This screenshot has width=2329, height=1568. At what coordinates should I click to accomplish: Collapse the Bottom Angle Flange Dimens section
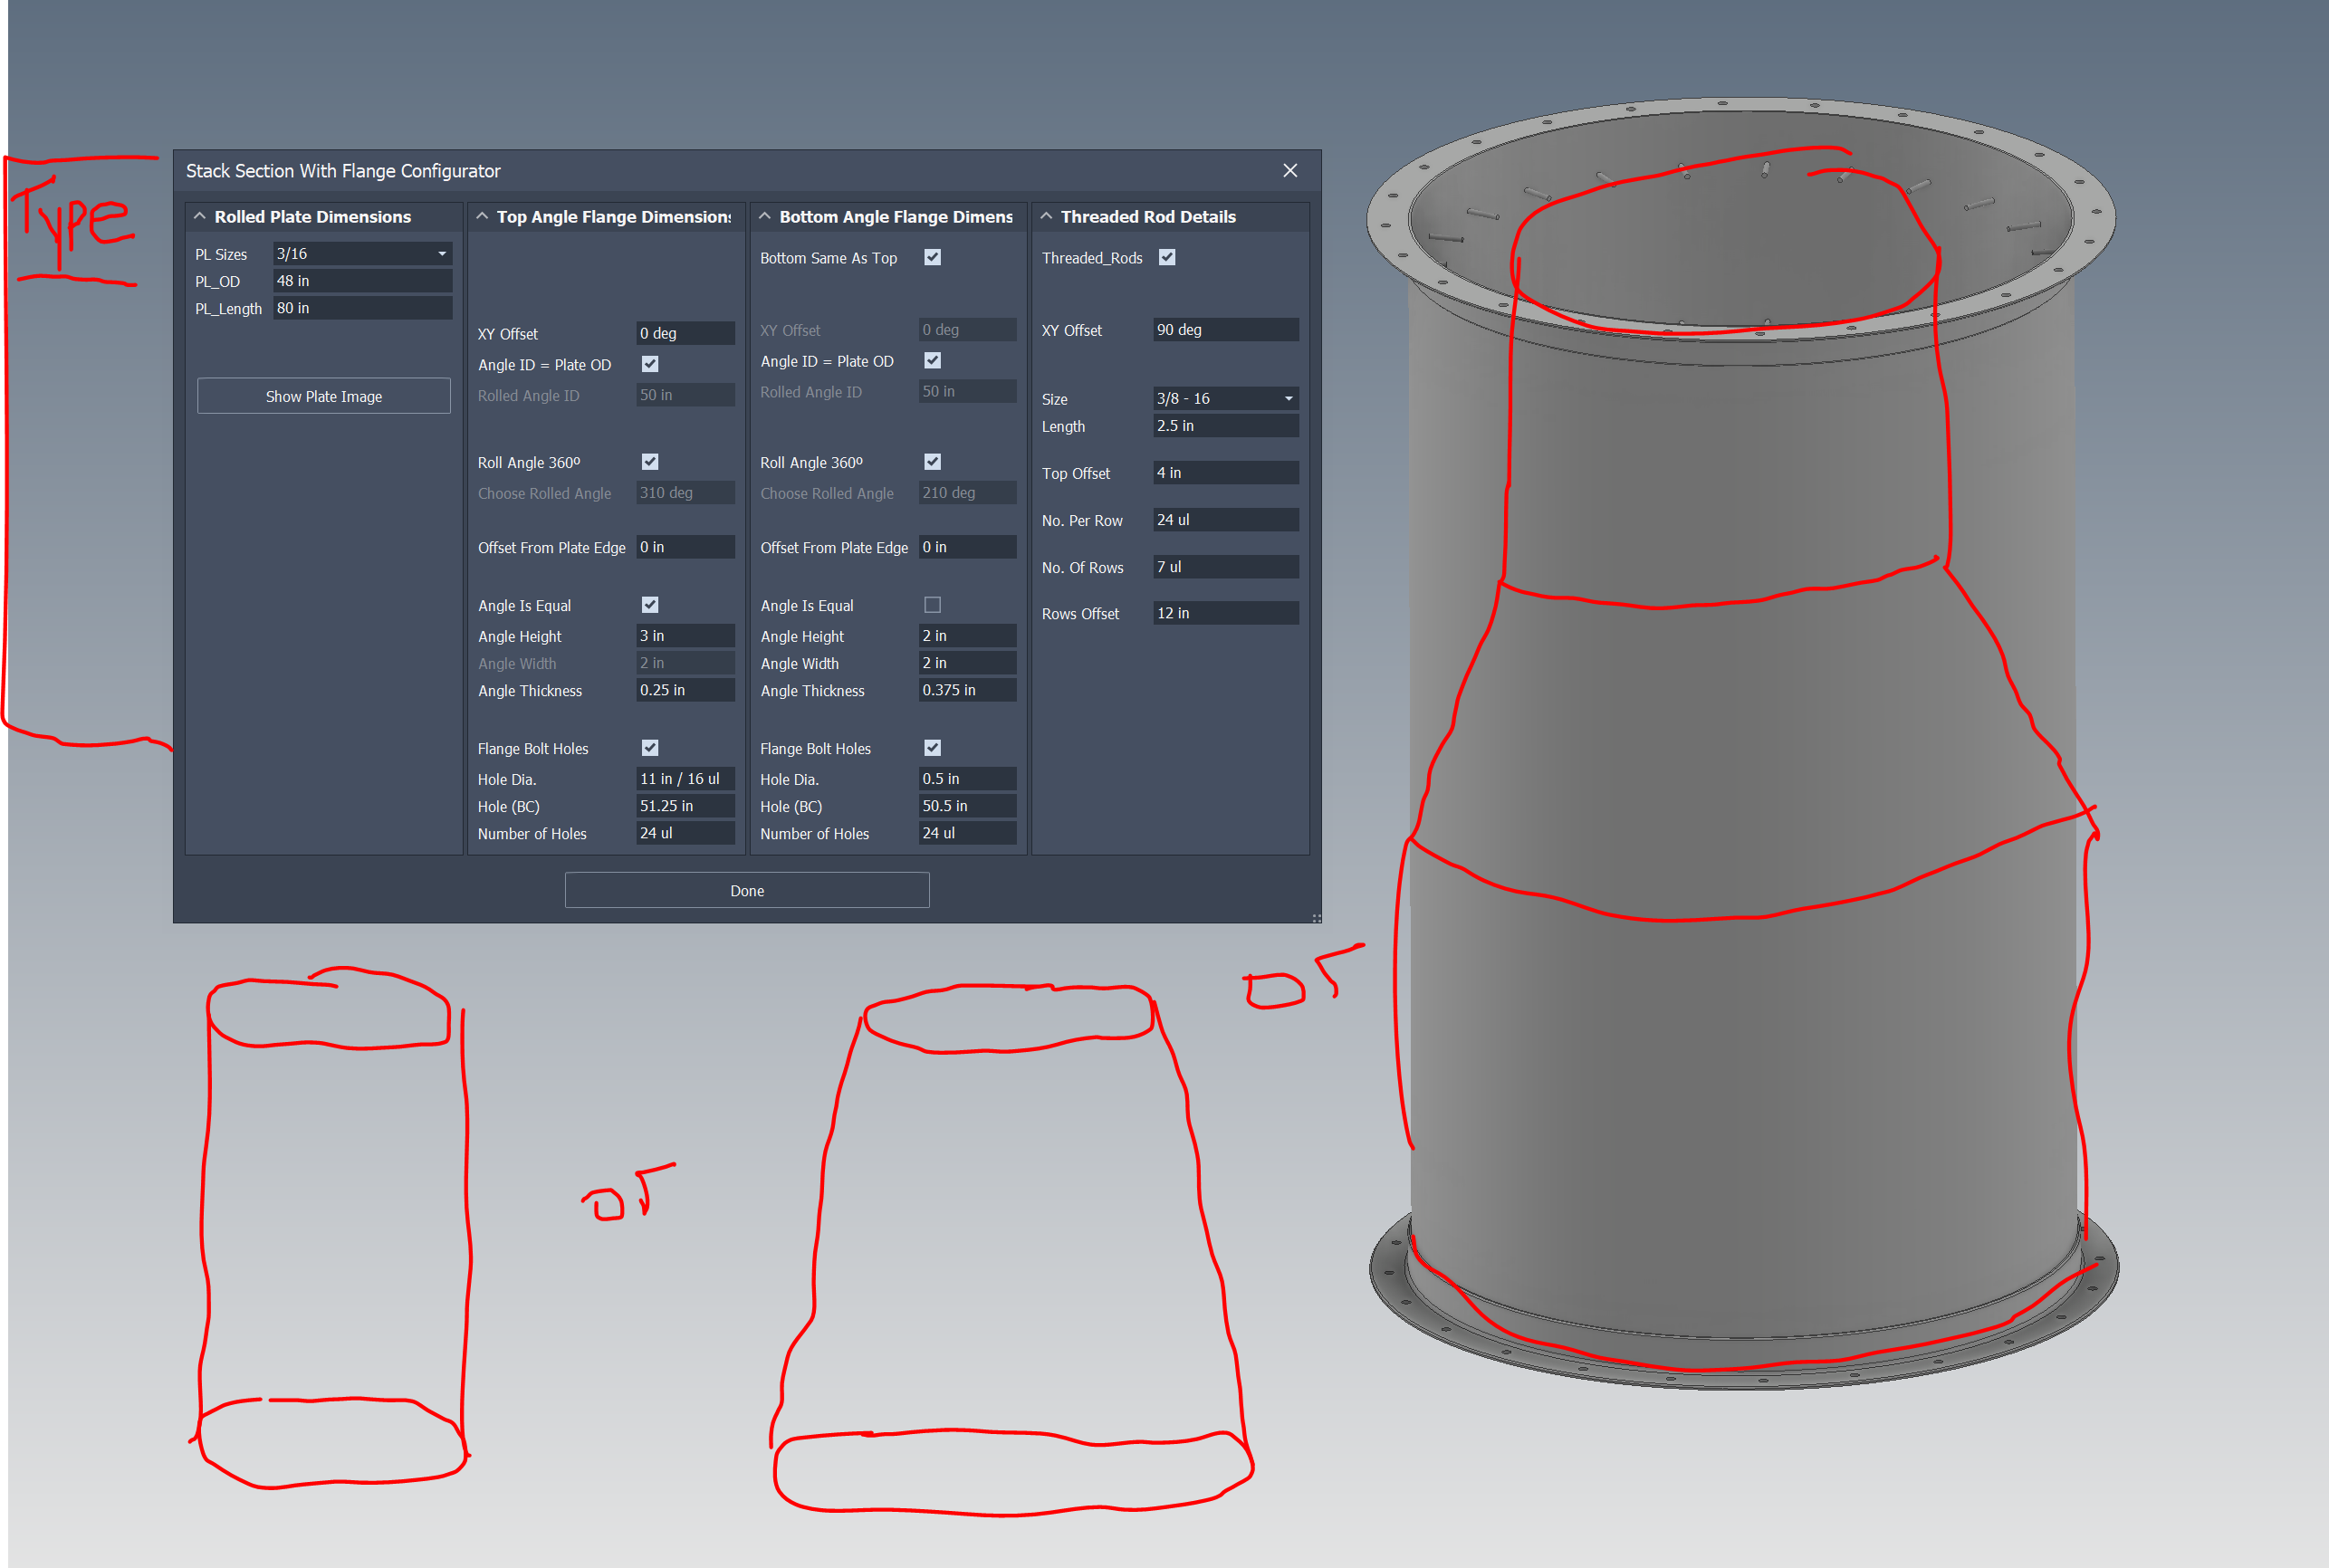point(765,216)
